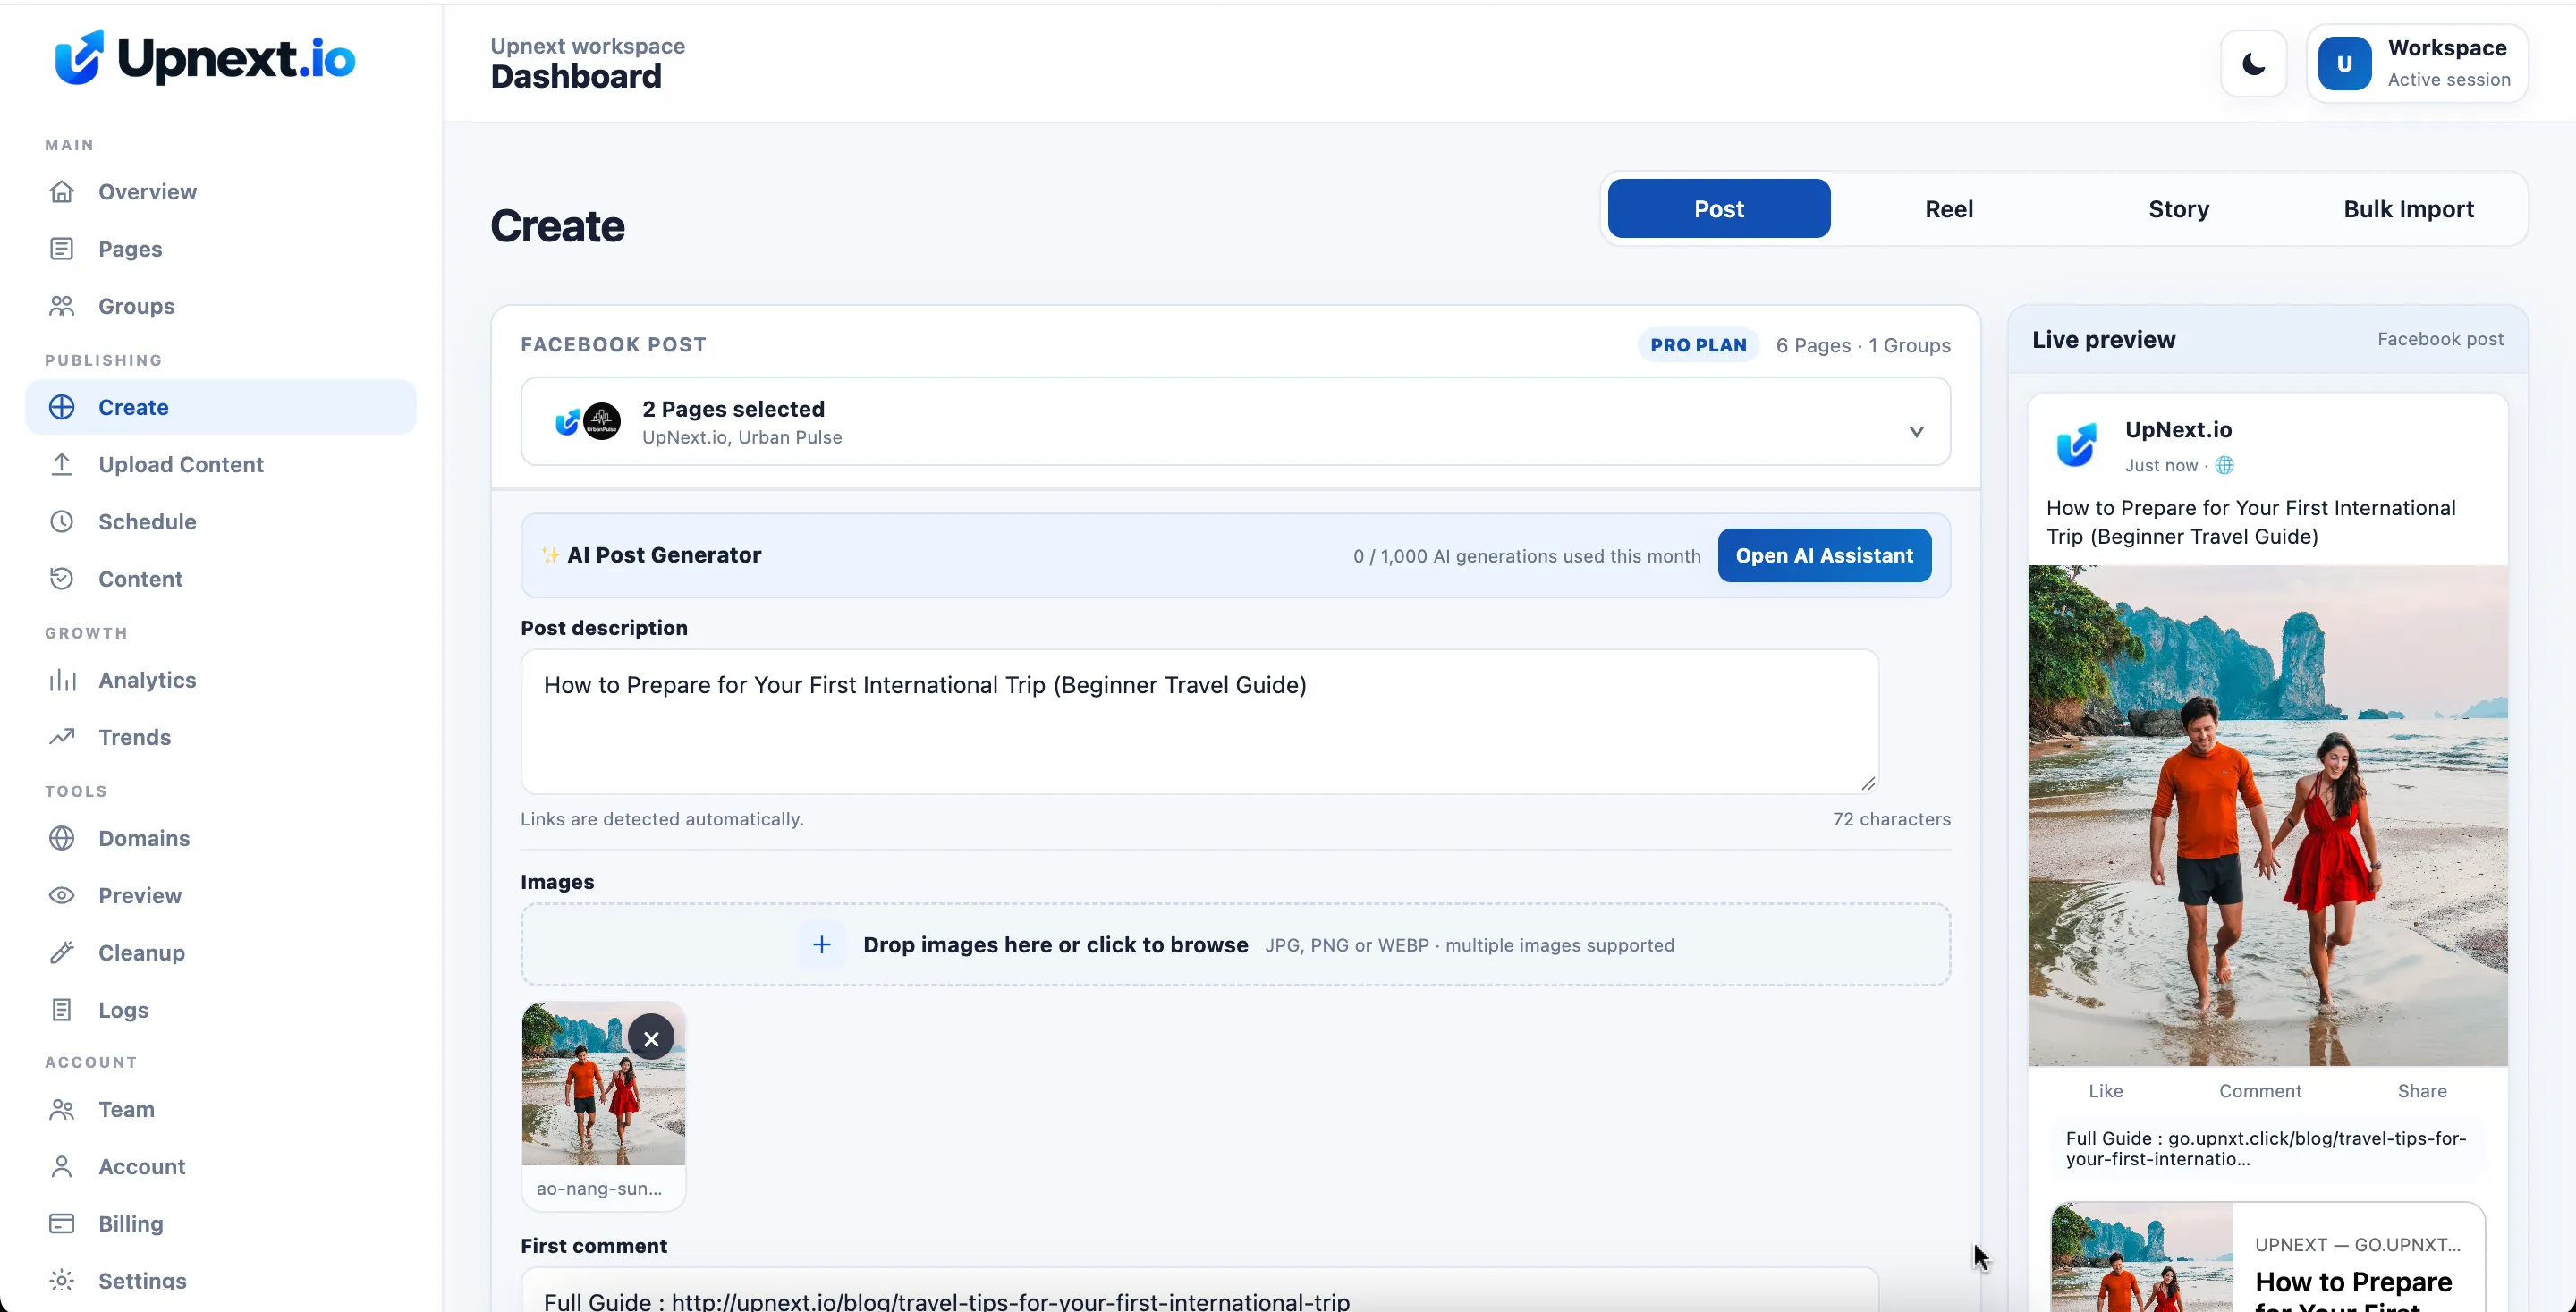
Task: Click the 'Just now' timestamp in preview
Action: click(2161, 465)
